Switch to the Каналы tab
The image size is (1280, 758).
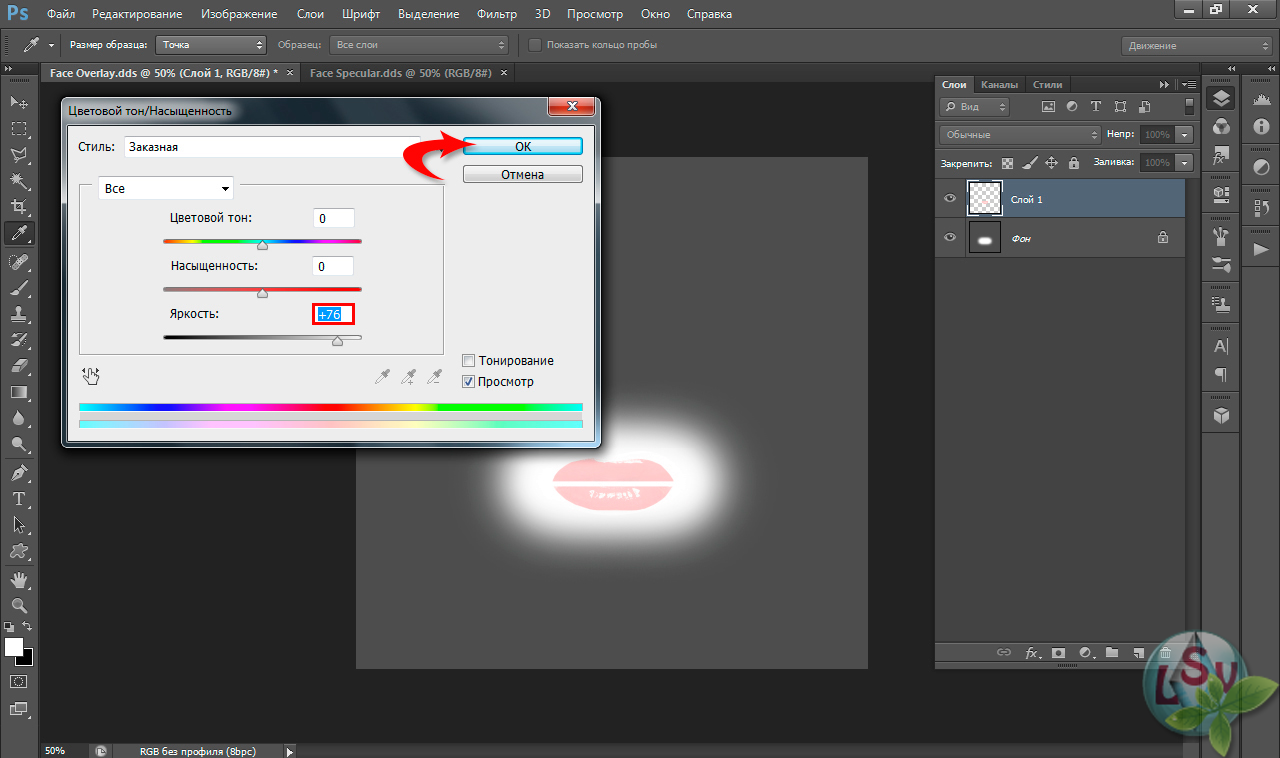point(1000,85)
